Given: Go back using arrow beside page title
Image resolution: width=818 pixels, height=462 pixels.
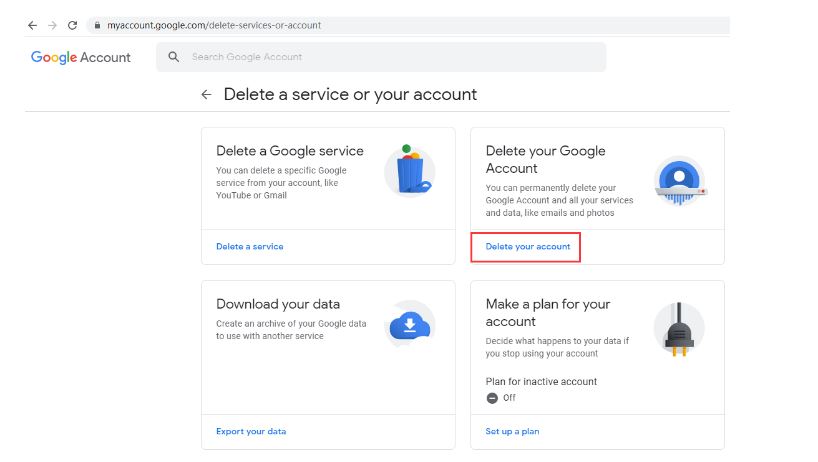Looking at the screenshot, I should [x=206, y=95].
